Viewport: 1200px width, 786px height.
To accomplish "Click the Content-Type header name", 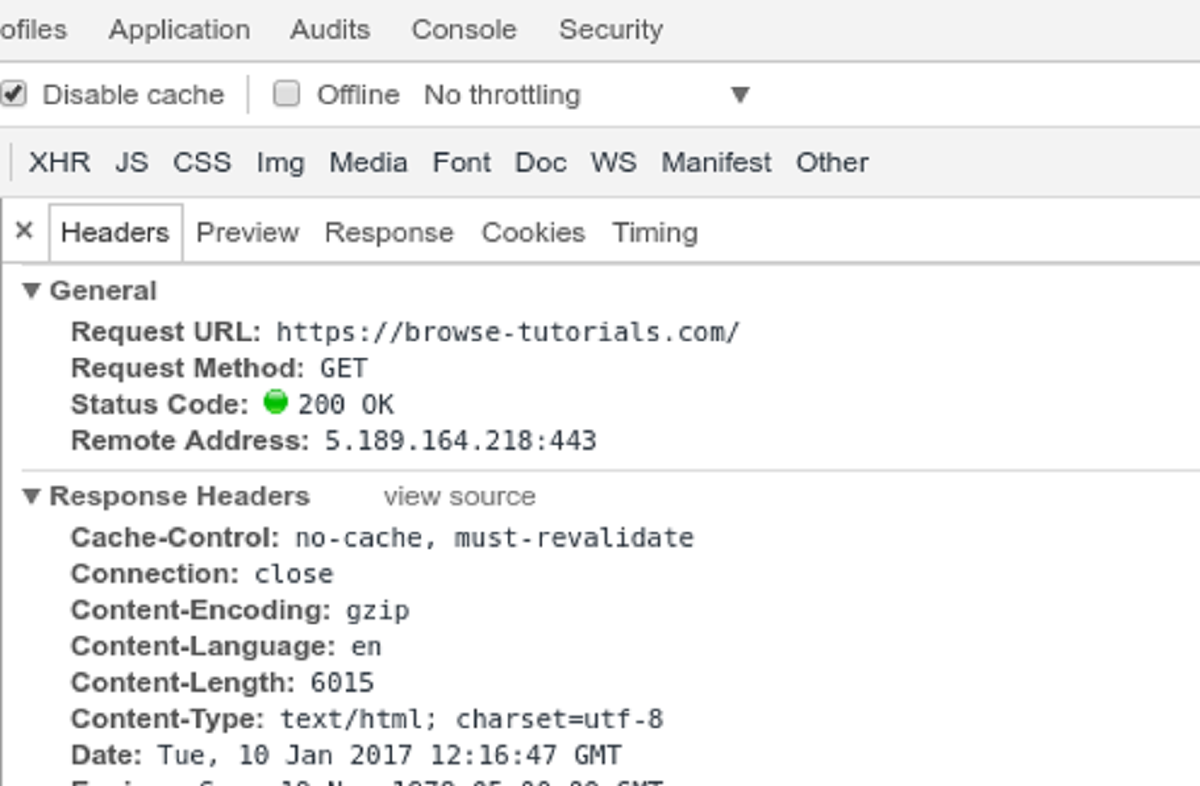I will pyautogui.click(x=168, y=719).
